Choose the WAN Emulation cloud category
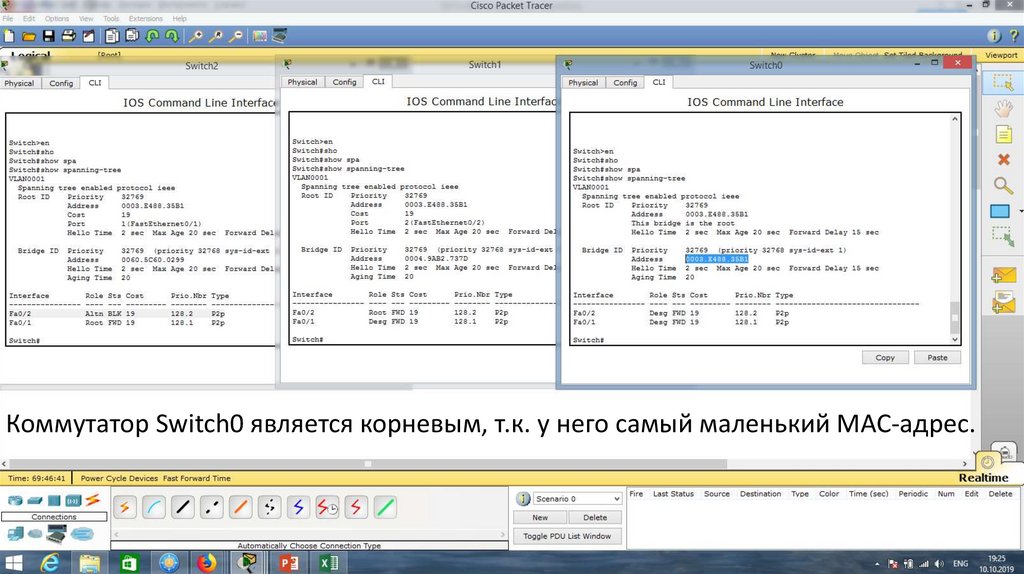1024x574 pixels. tap(35, 534)
